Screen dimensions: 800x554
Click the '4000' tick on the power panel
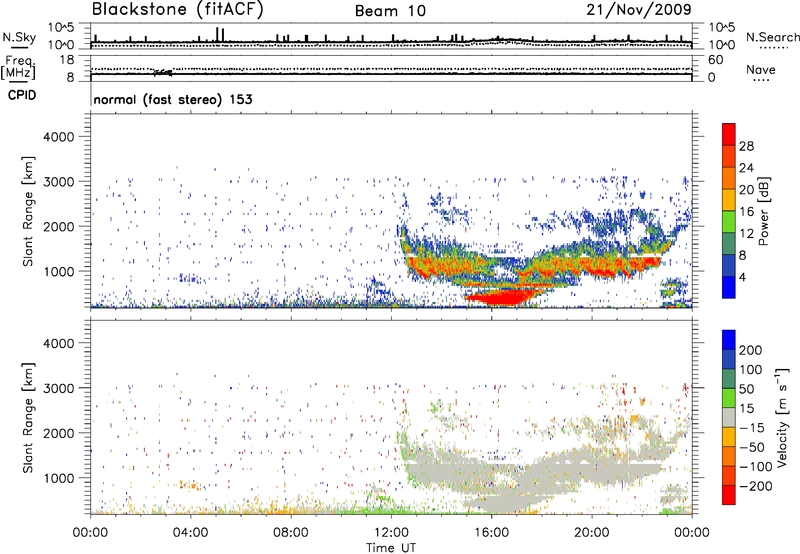tap(58, 137)
